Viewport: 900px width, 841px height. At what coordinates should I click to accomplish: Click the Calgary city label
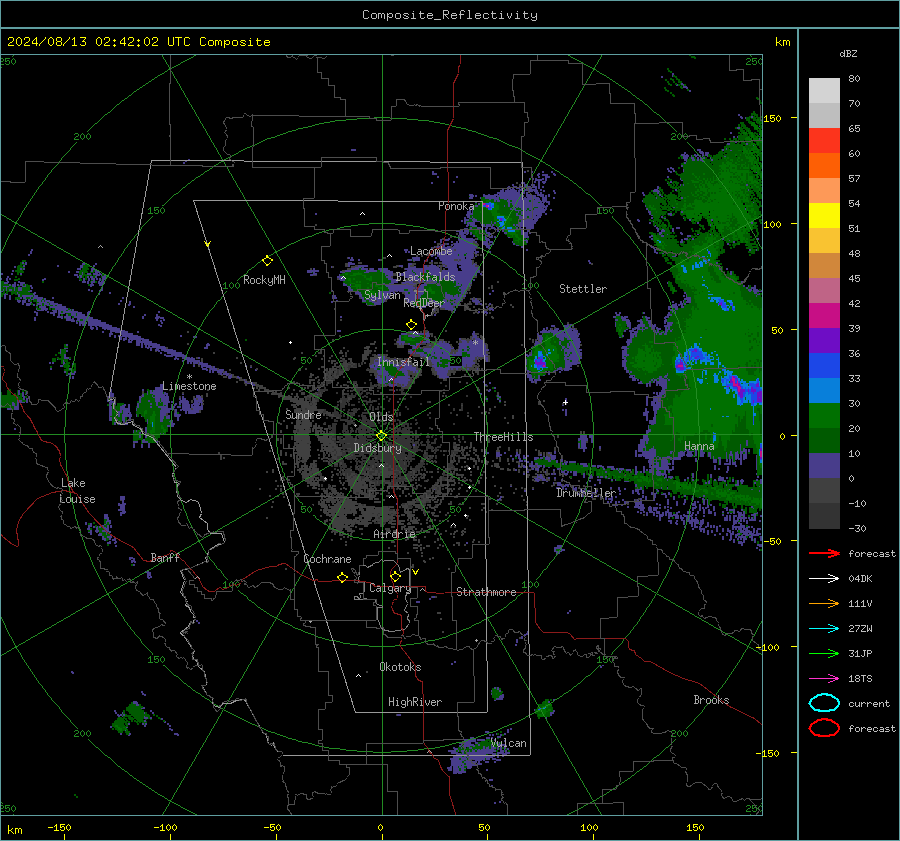(x=390, y=588)
